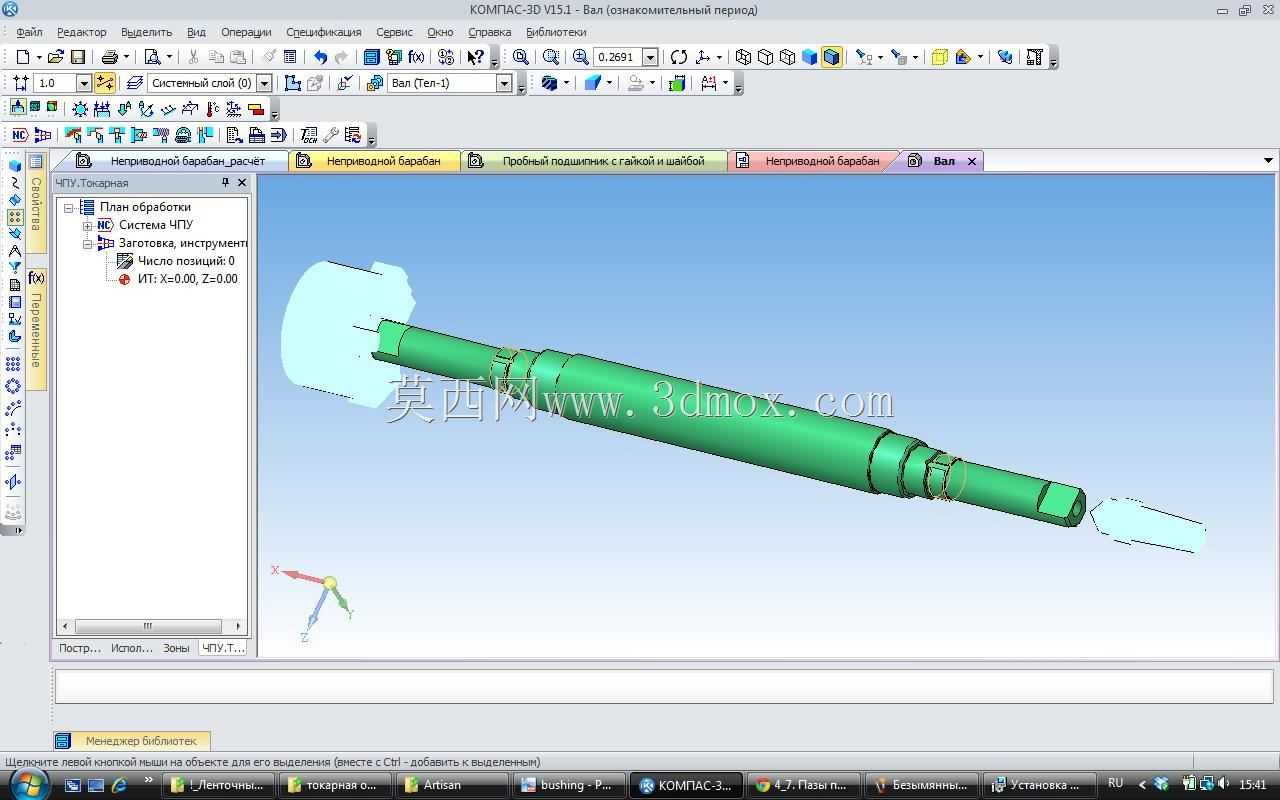Switch to токарная о... taskbar window
Viewport: 1280px width, 800px height.
[x=335, y=785]
